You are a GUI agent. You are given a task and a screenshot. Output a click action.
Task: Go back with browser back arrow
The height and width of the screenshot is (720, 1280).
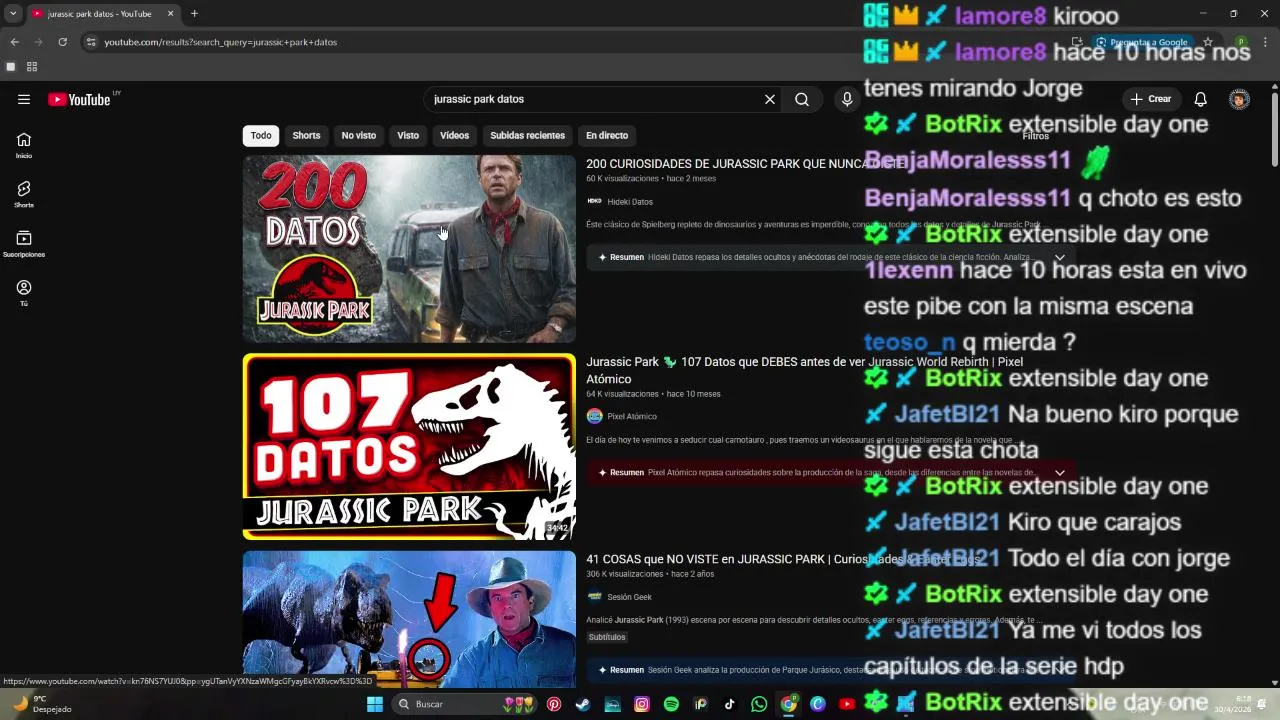point(14,42)
